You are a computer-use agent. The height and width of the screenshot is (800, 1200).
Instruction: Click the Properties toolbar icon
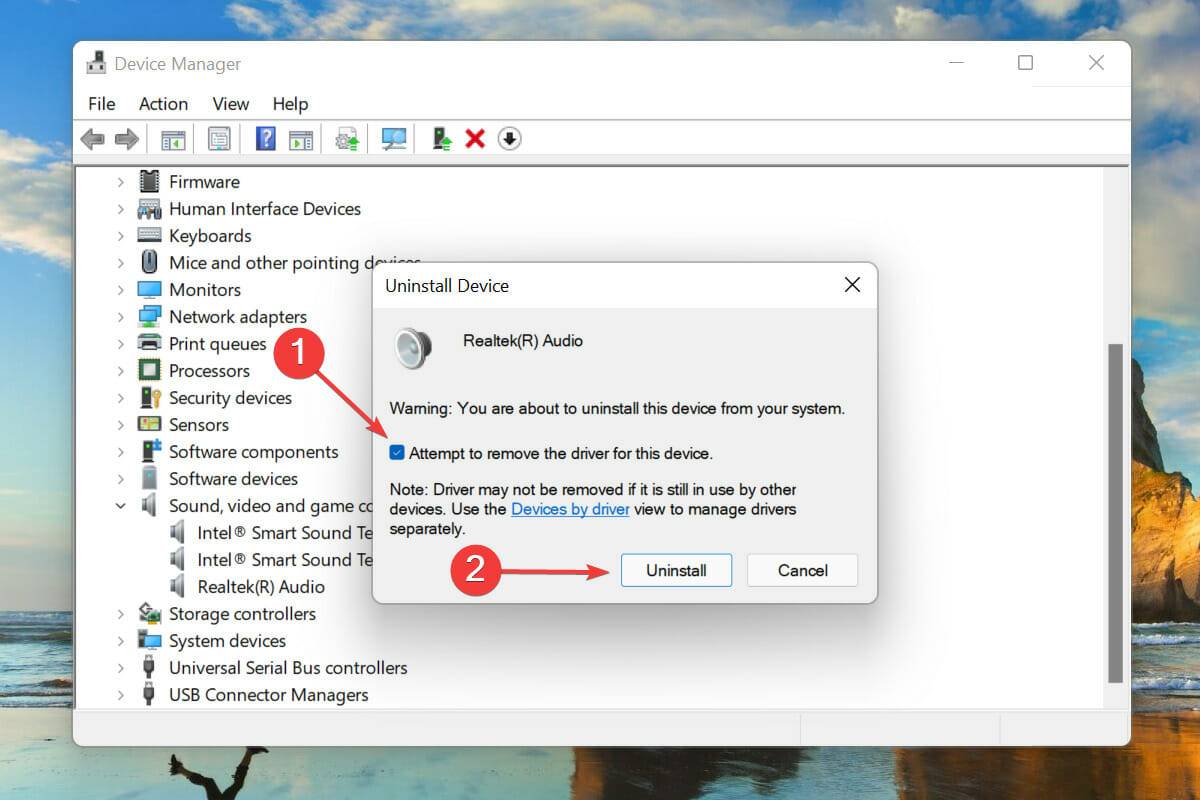pos(219,138)
